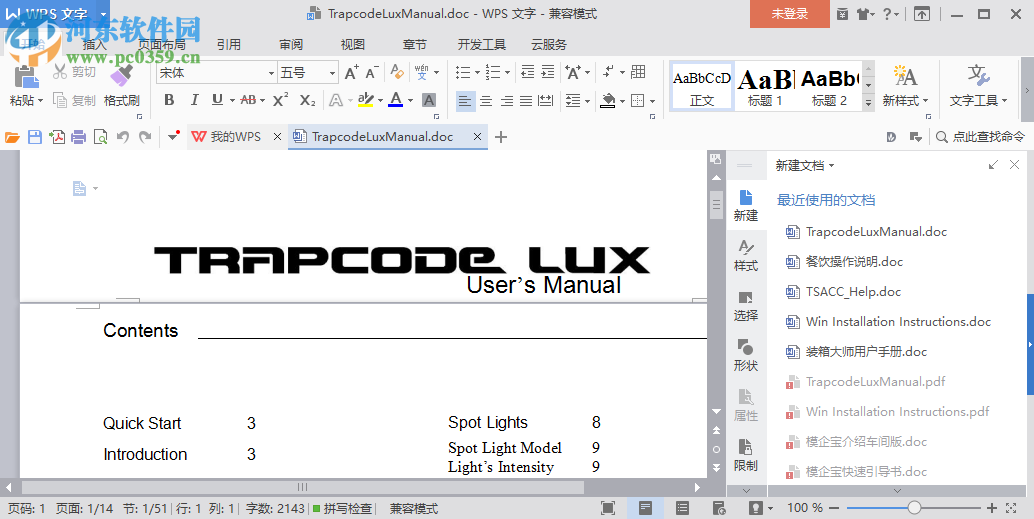Toggle spell check in status bar
The height and width of the screenshot is (519, 1034).
click(342, 508)
